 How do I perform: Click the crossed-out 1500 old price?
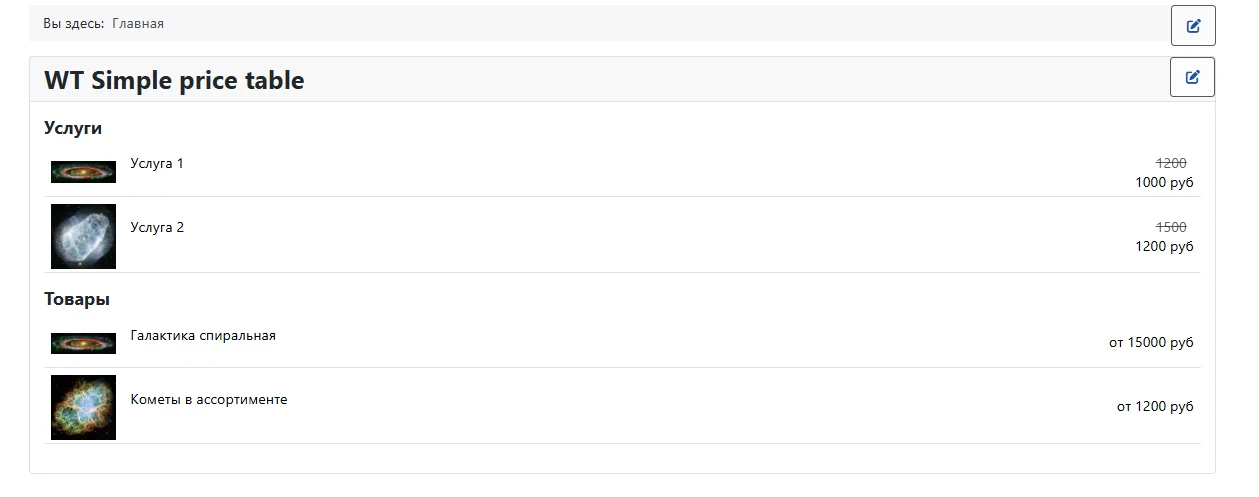1171,227
